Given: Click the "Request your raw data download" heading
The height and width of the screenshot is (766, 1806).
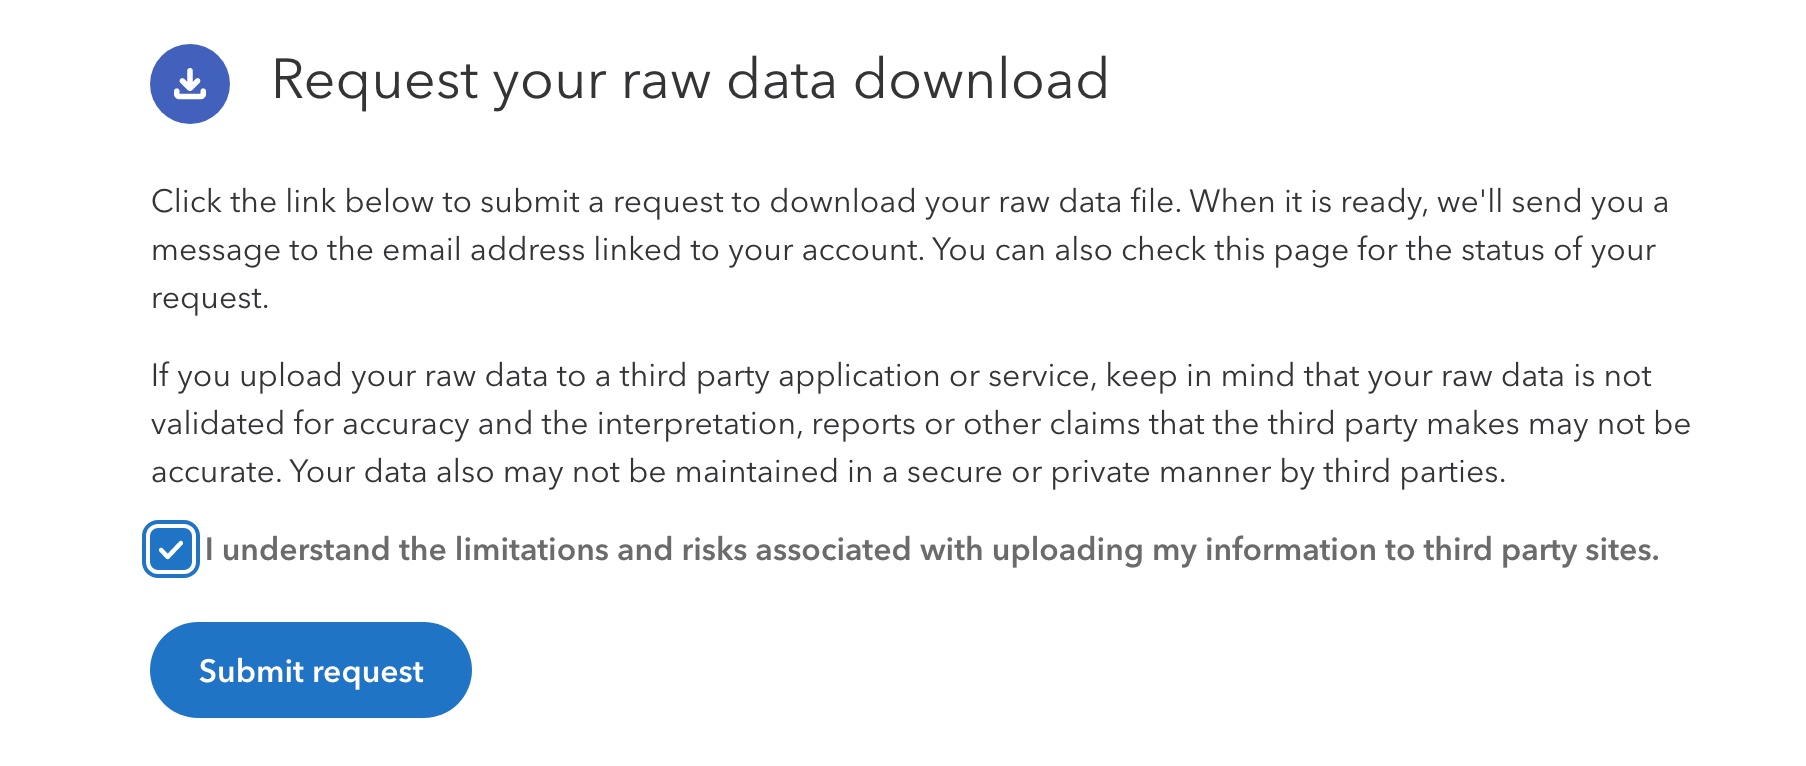Looking at the screenshot, I should (x=690, y=80).
